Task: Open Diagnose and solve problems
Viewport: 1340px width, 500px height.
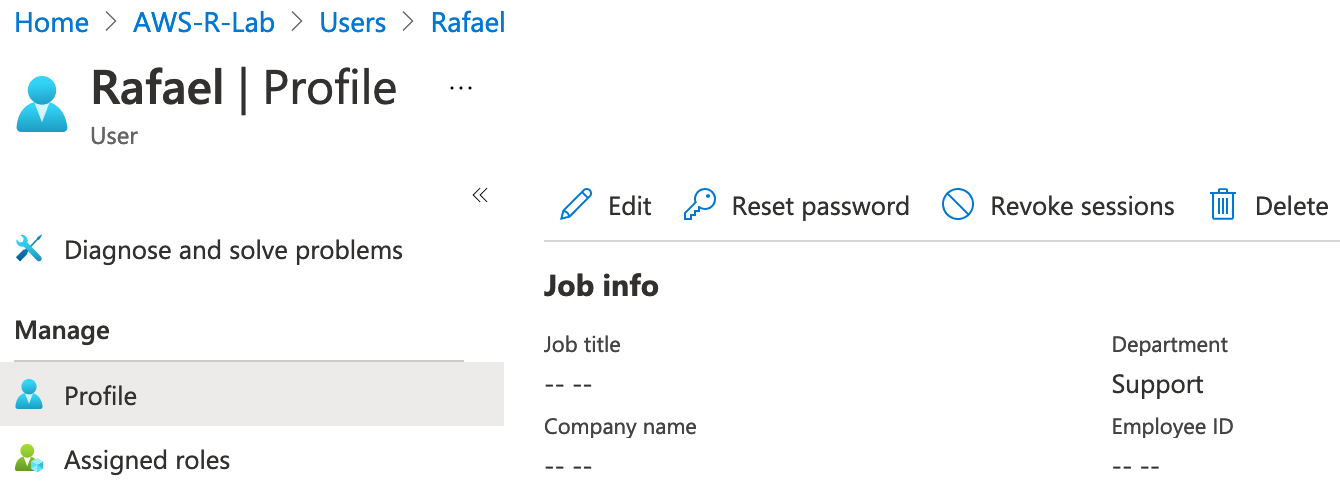Action: point(233,249)
